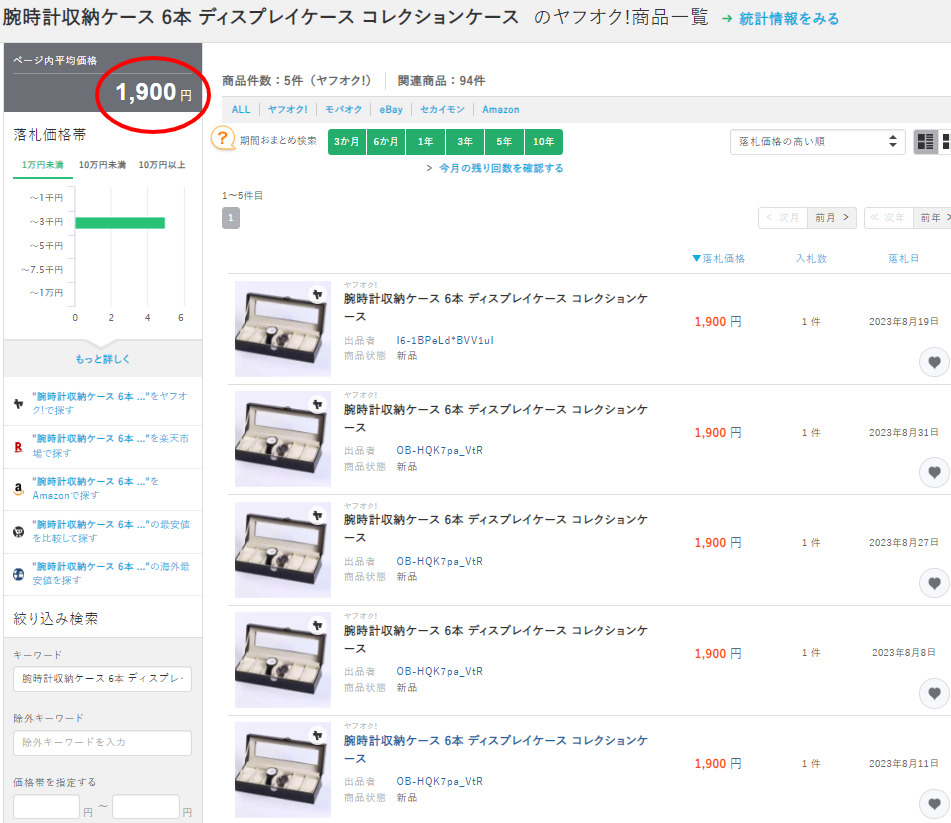Open the first watch case thumbnail
Screen dimensions: 951x823
coord(282,328)
